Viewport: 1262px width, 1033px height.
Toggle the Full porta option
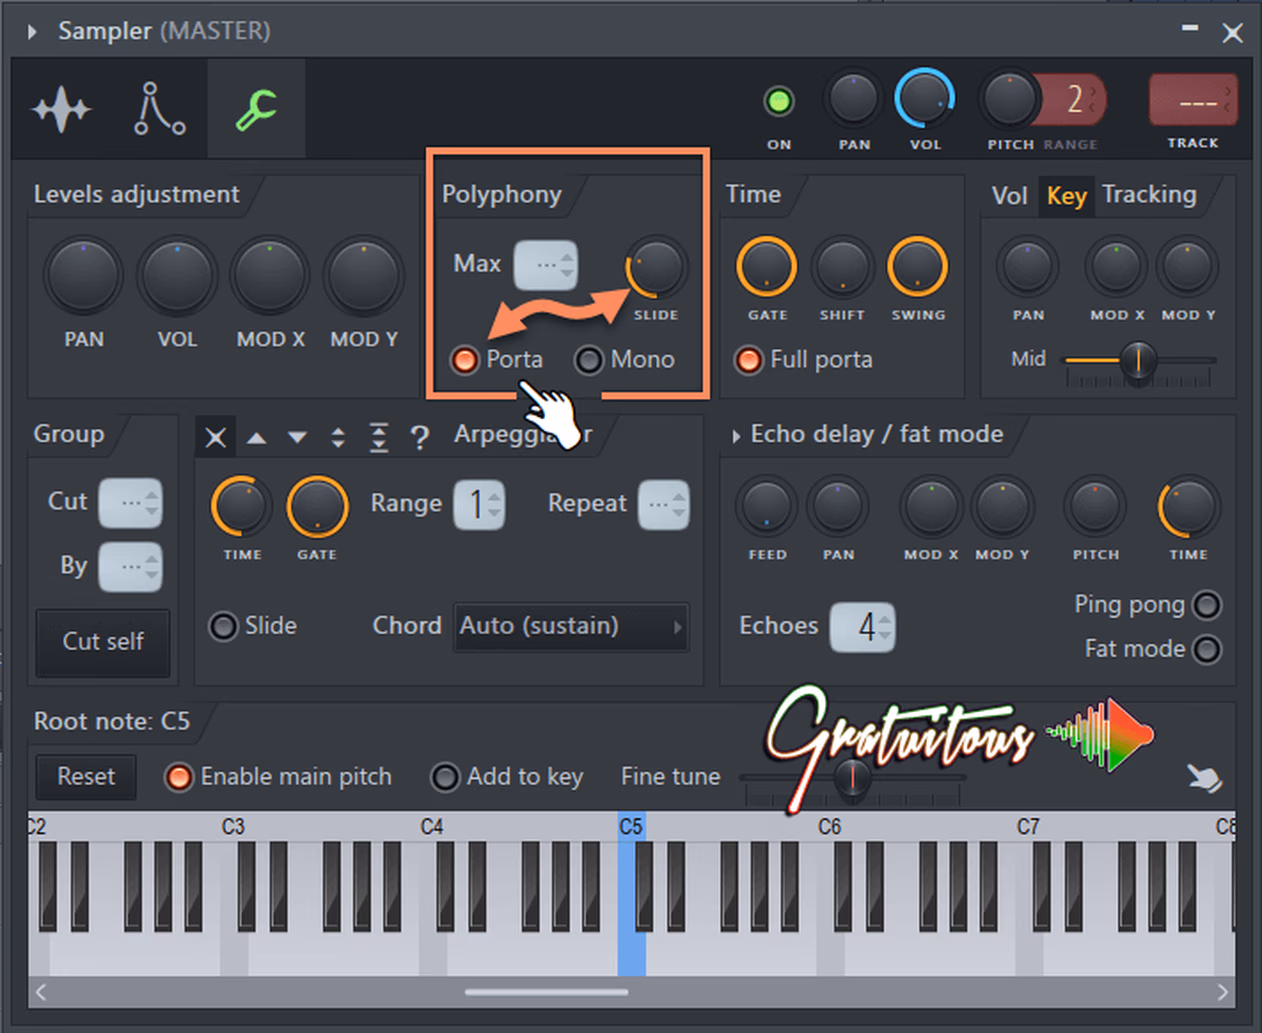(x=749, y=360)
